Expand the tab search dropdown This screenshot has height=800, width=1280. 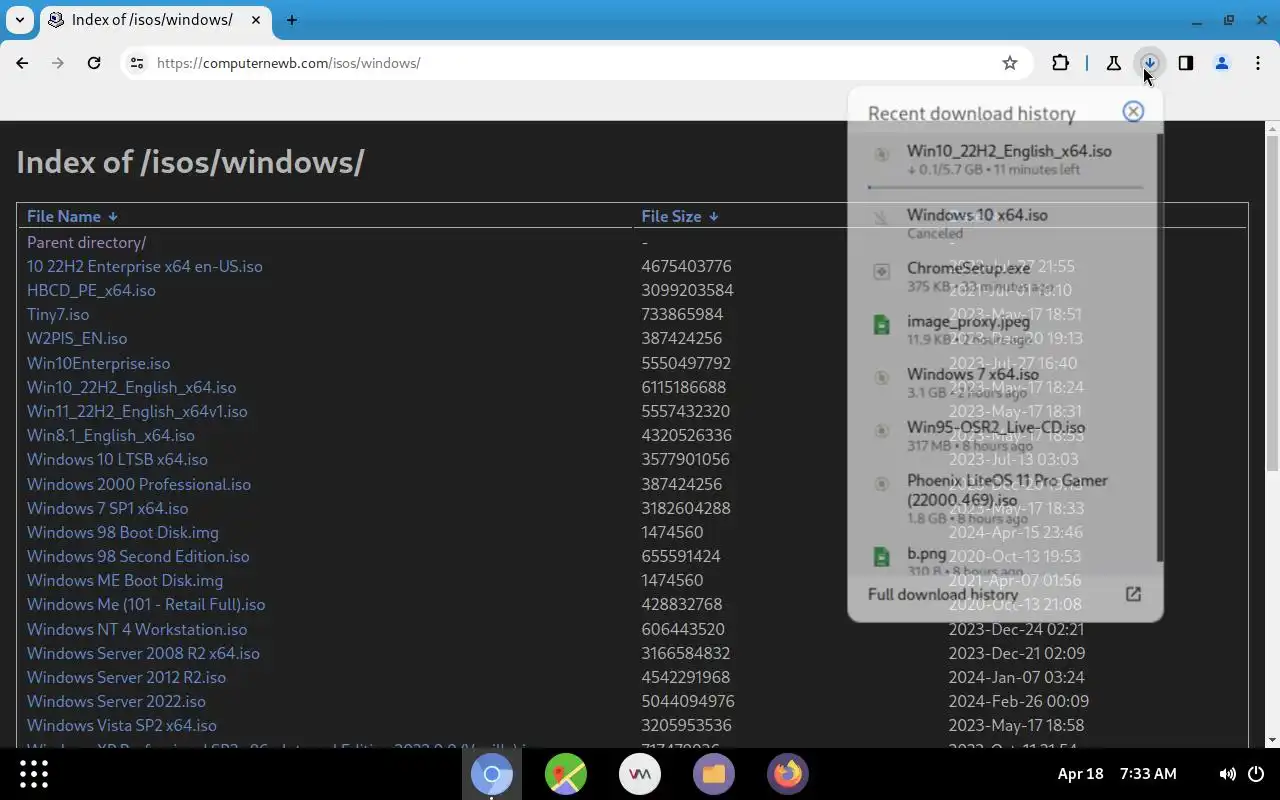(x=19, y=20)
